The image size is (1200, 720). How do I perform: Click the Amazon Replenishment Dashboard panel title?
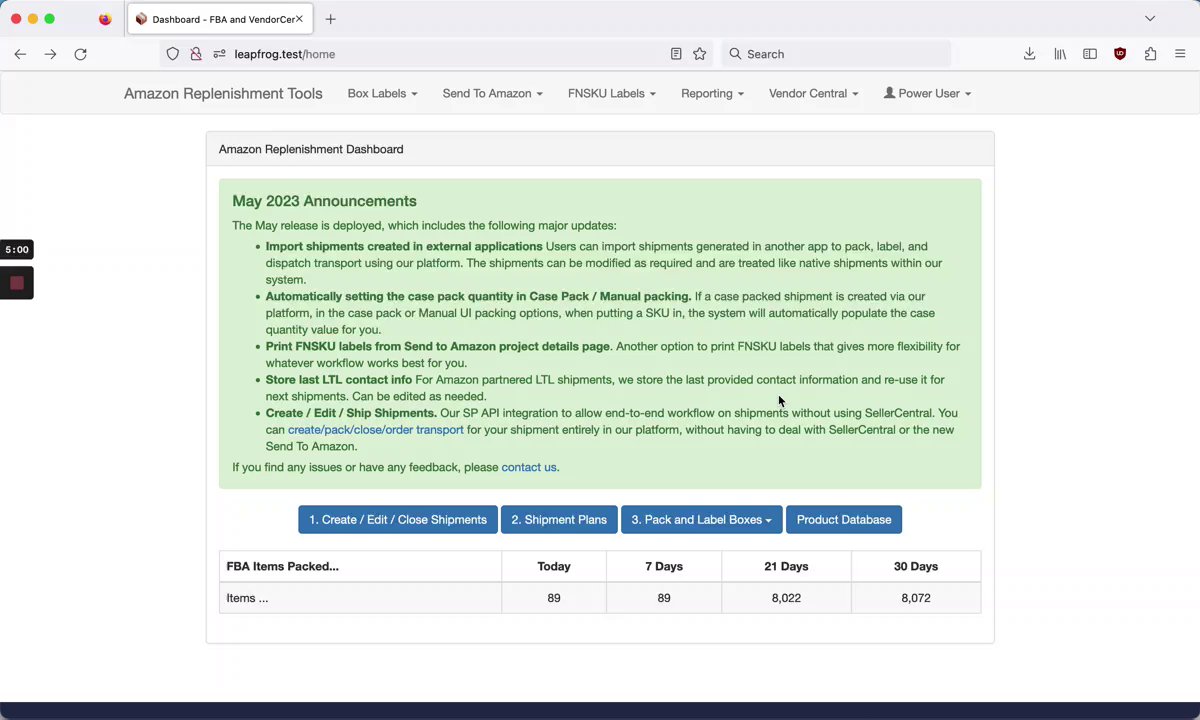(311, 149)
